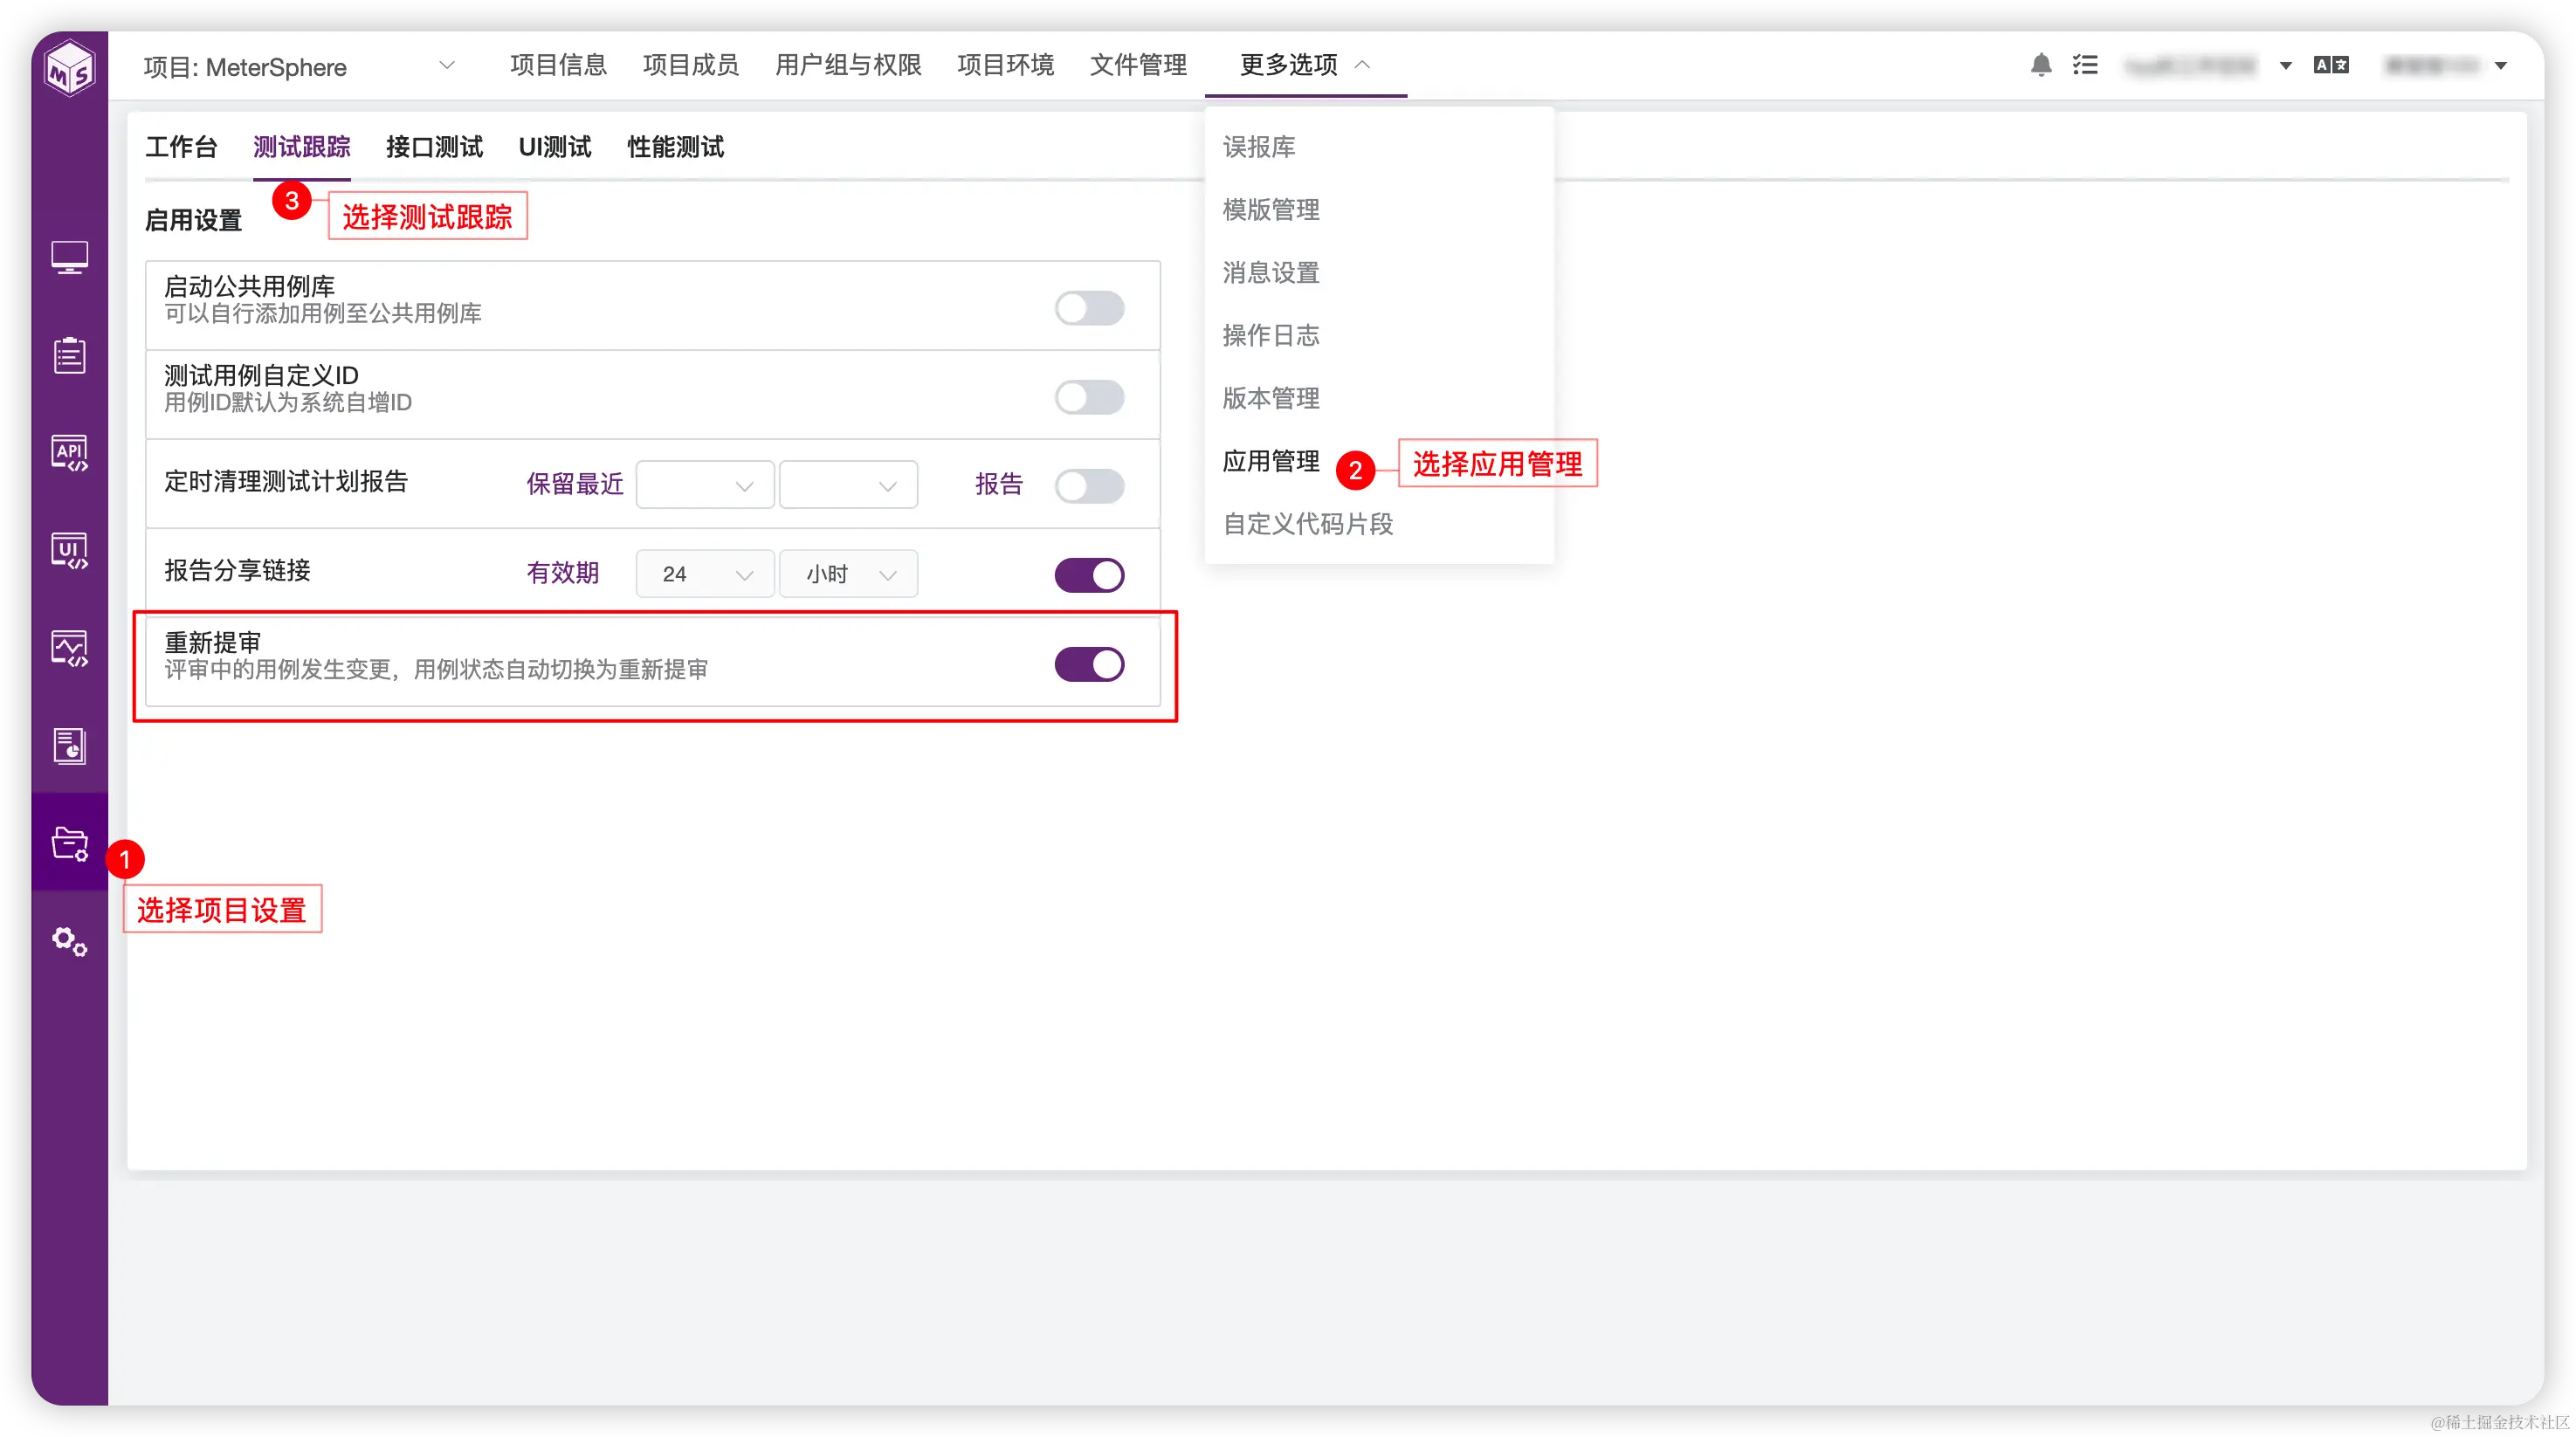Switch to the 接口测试 tab
Image resolution: width=2576 pixels, height=1437 pixels.
point(434,146)
